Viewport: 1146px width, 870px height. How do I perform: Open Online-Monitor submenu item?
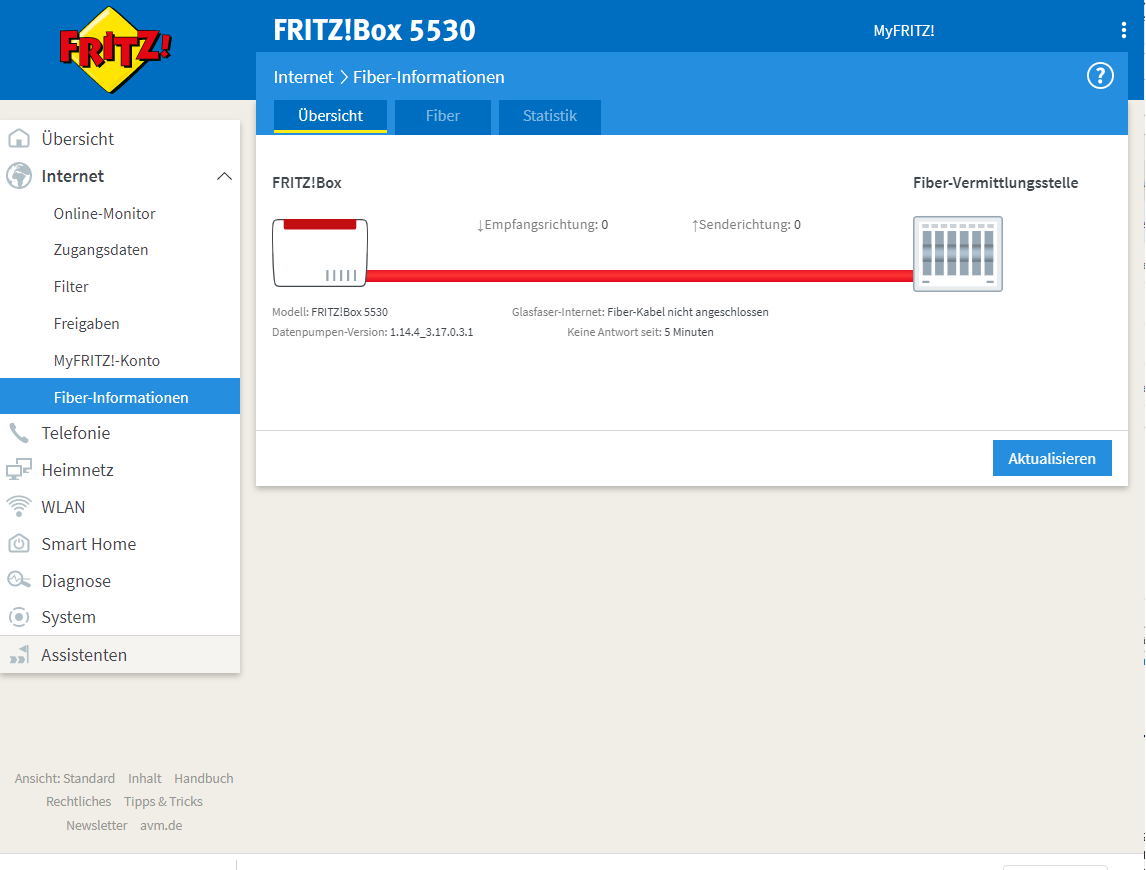[x=105, y=213]
